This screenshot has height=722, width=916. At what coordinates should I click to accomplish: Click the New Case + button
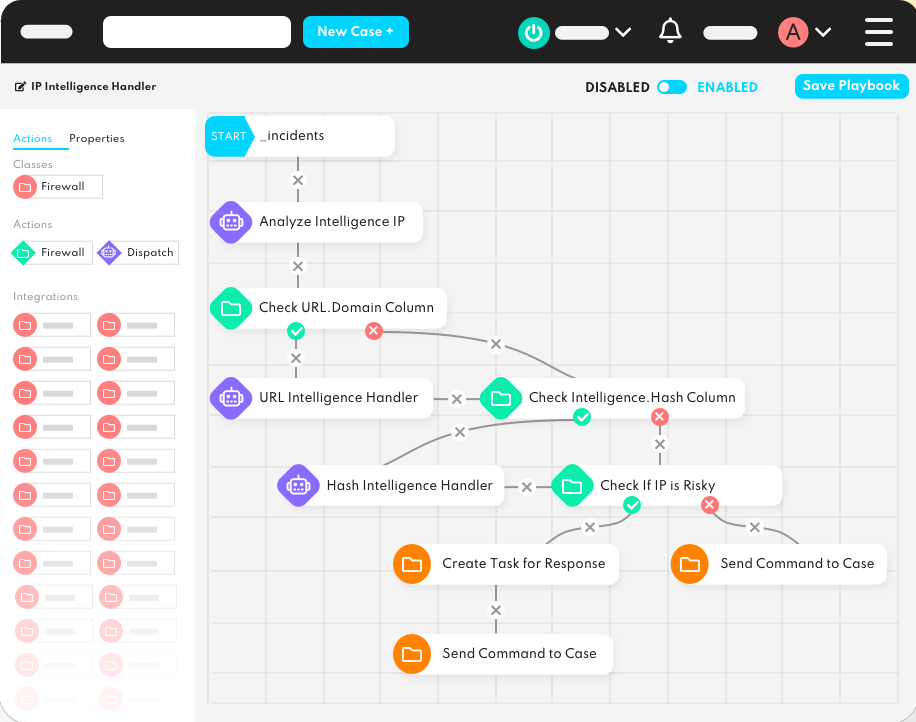click(355, 32)
